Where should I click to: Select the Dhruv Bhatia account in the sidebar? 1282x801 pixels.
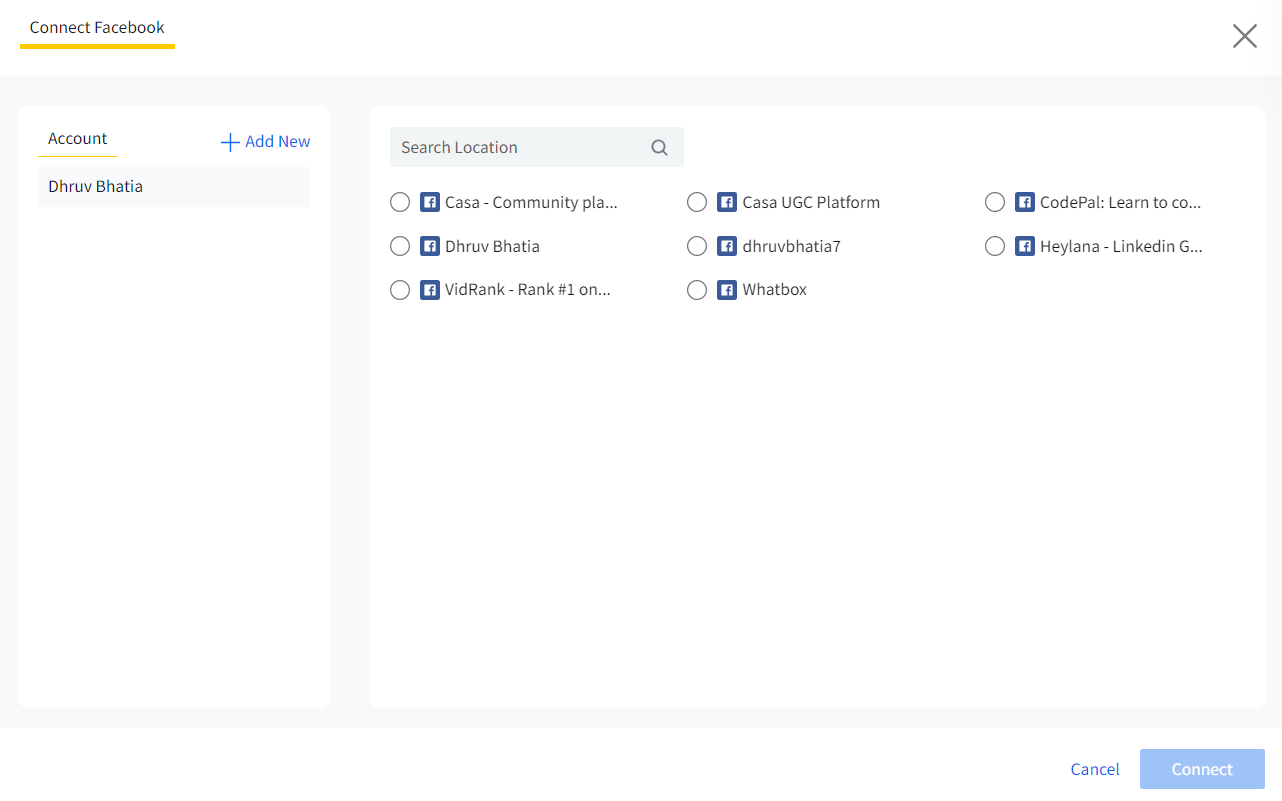(174, 187)
